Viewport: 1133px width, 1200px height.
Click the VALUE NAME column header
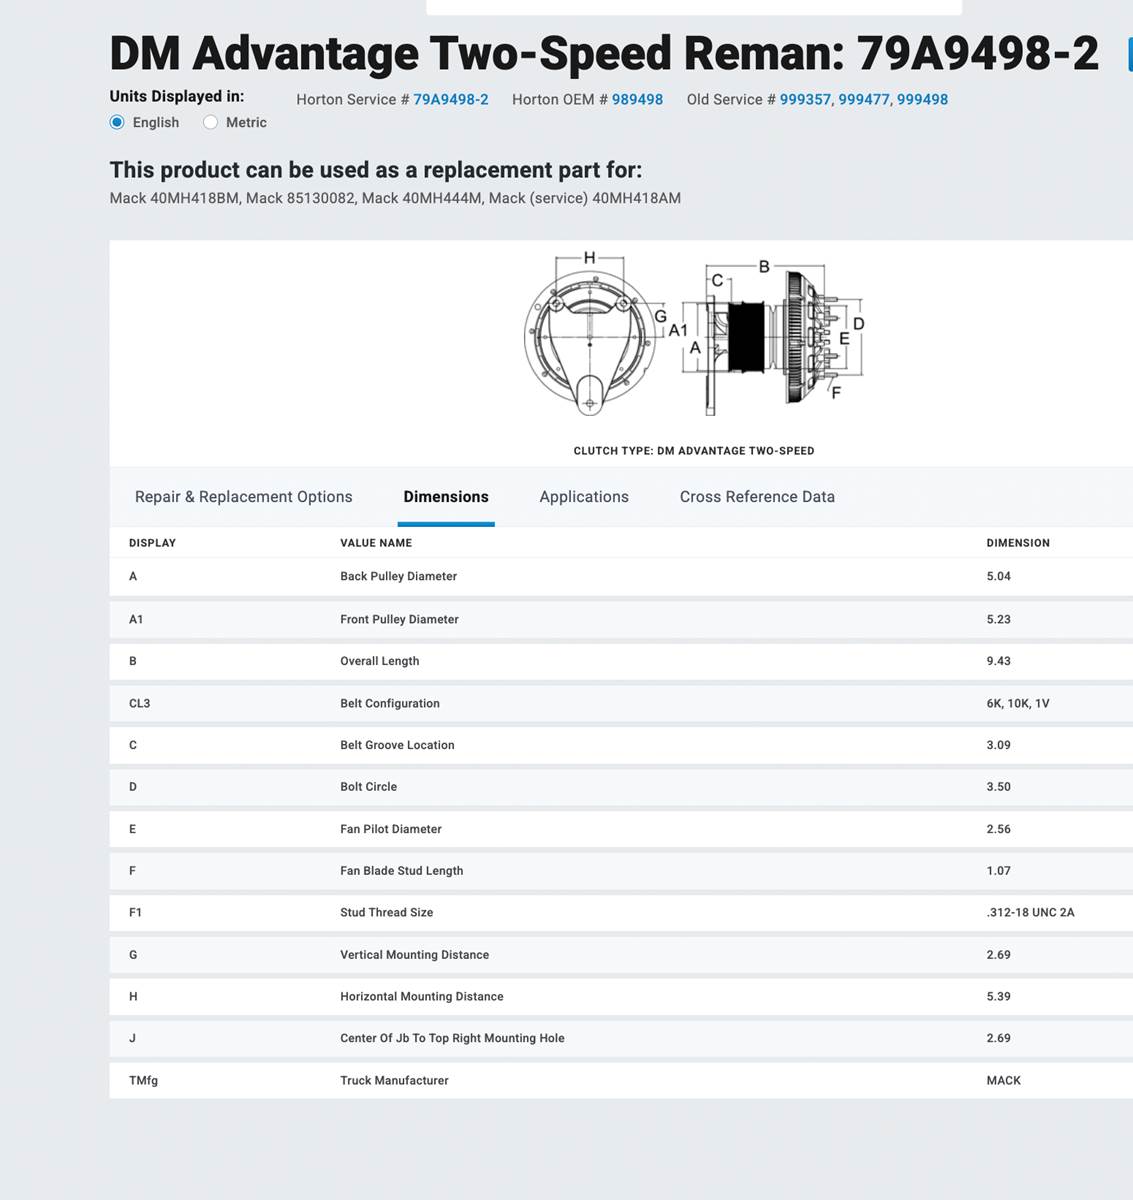pos(376,543)
